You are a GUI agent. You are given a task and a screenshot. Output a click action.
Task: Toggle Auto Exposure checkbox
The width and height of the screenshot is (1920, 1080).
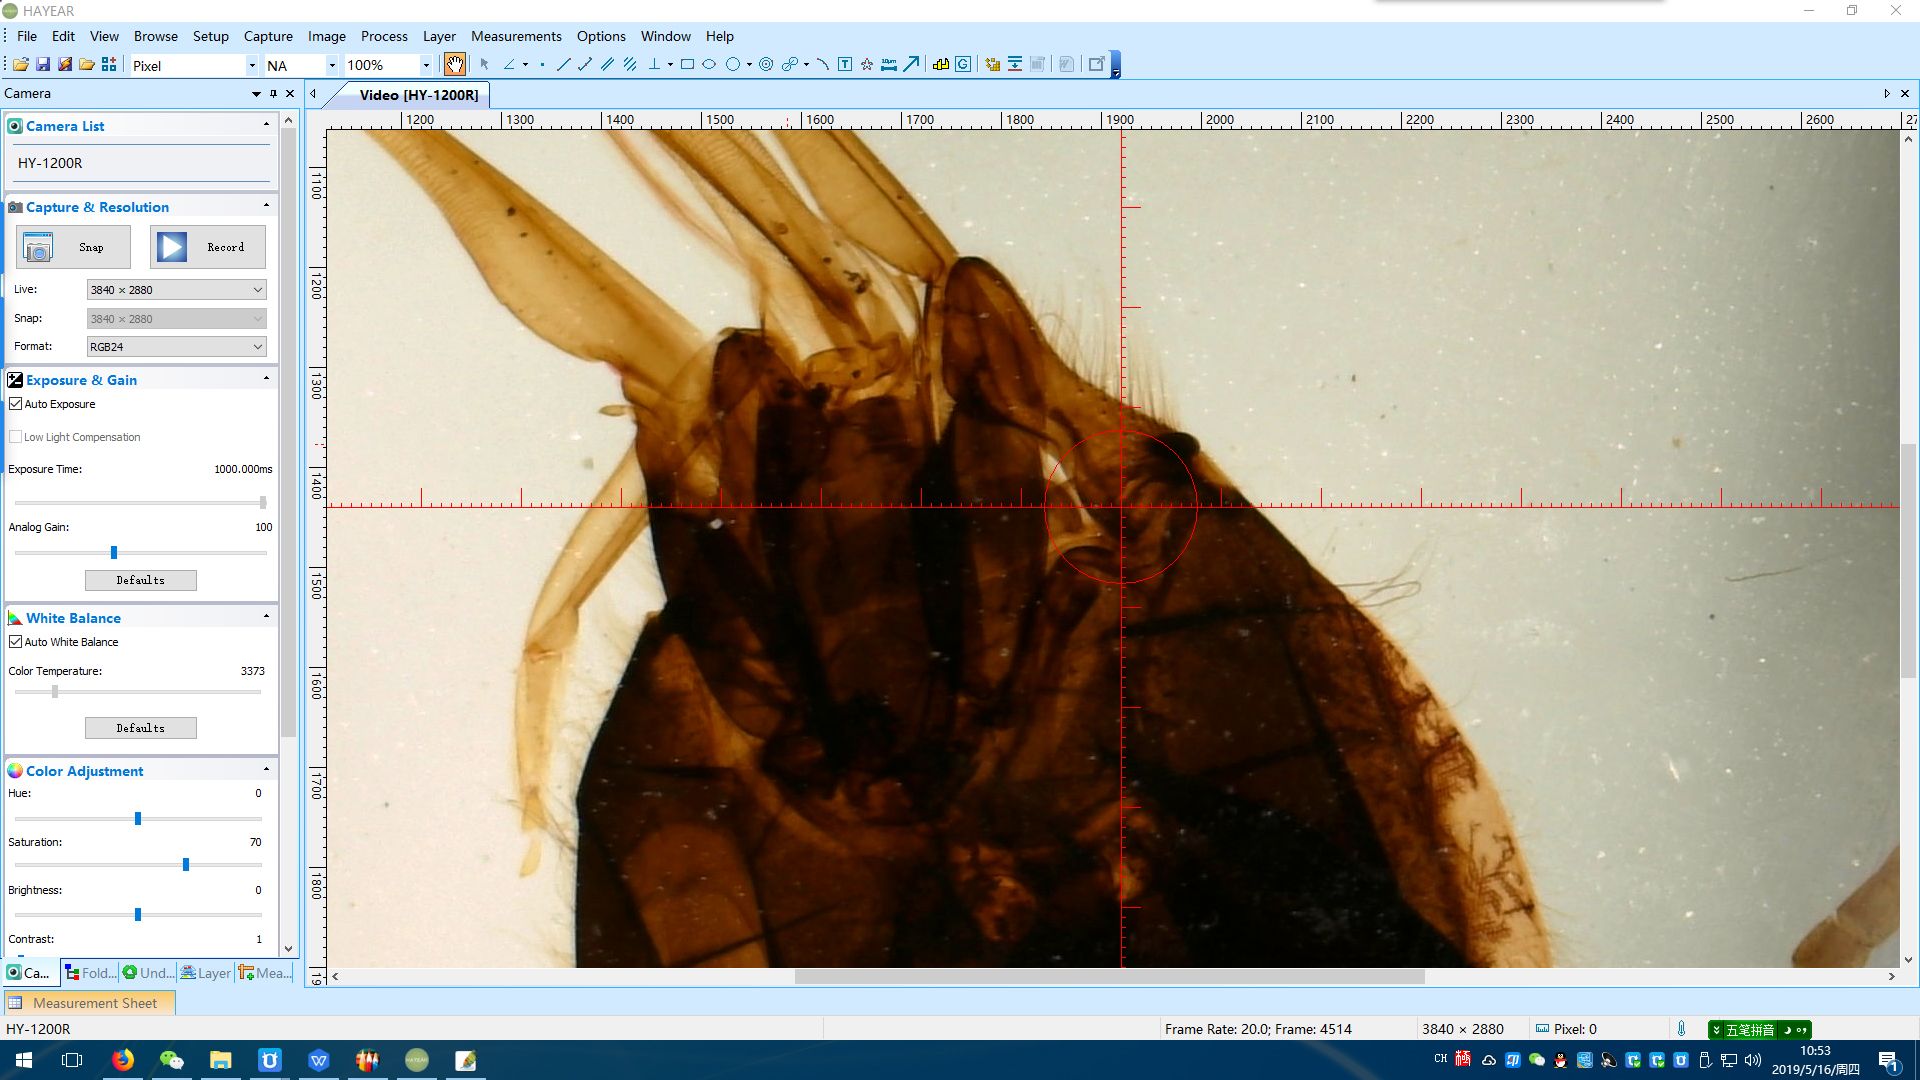point(15,404)
